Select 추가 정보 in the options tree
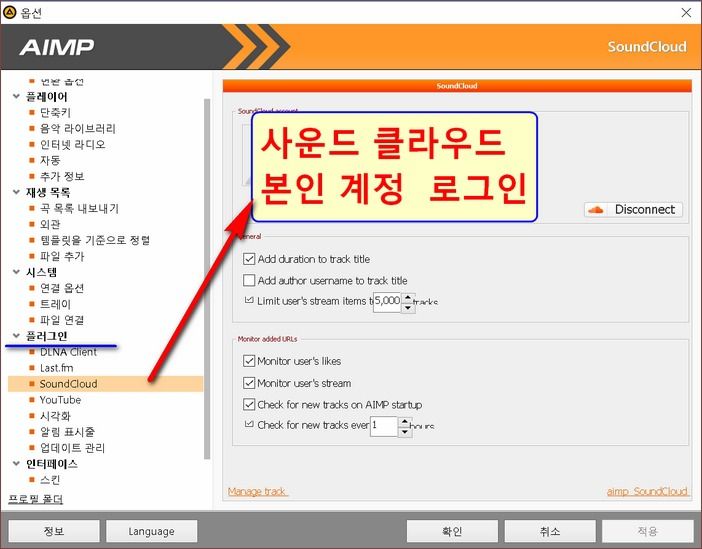 point(62,176)
